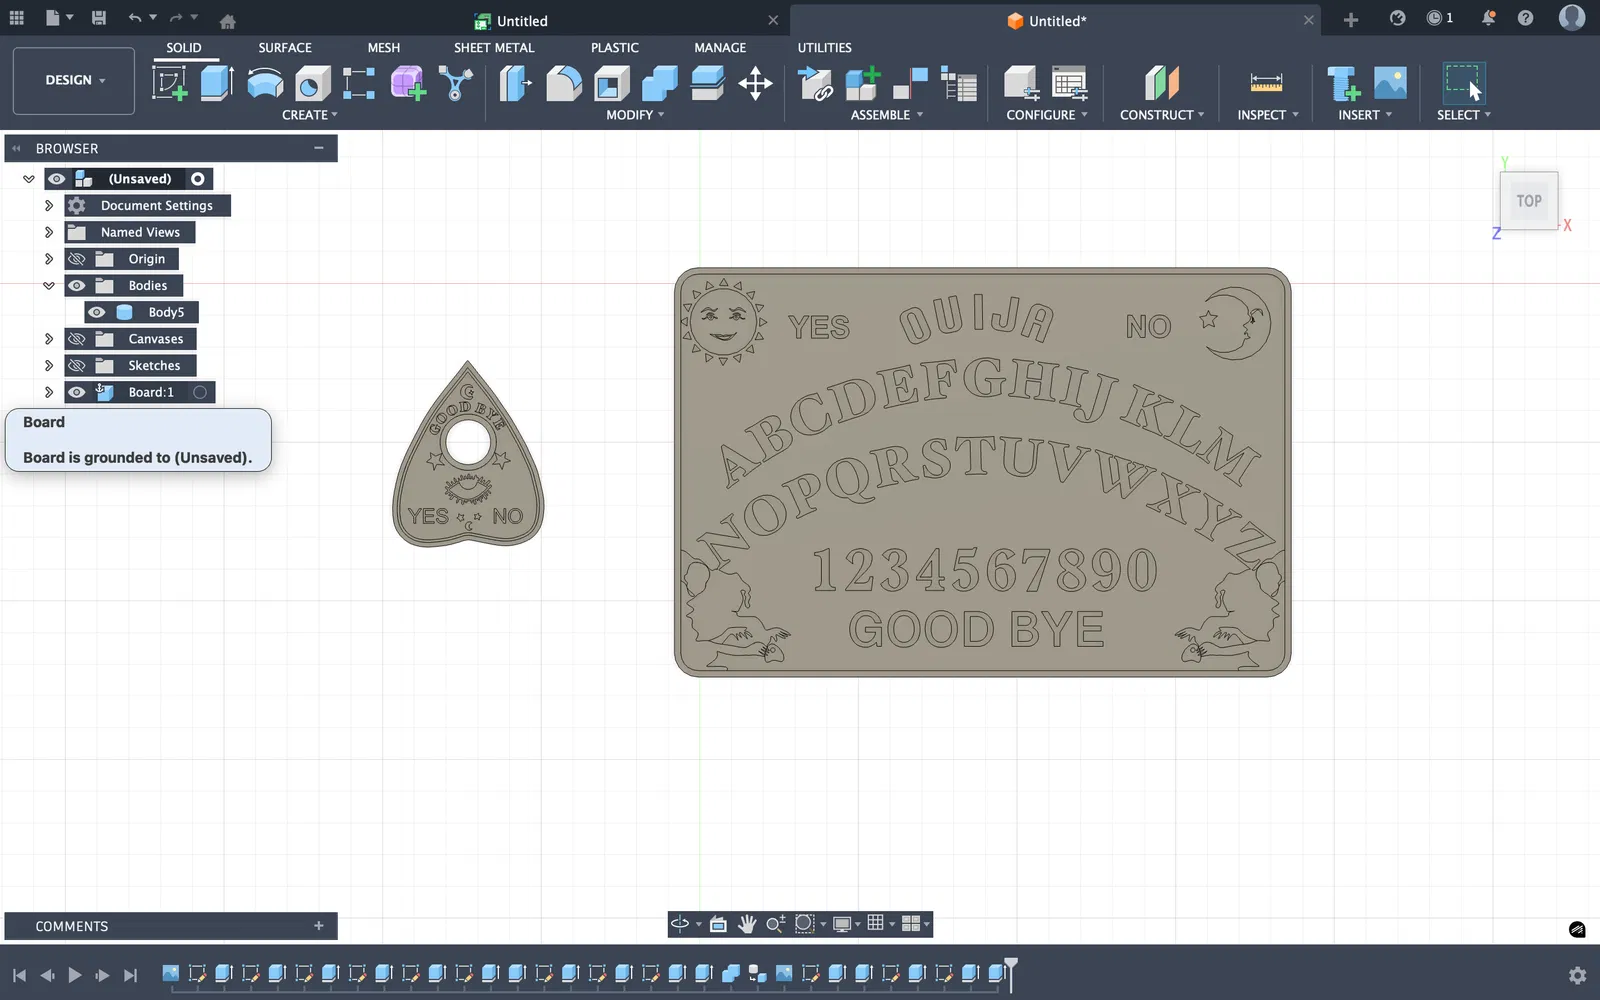The image size is (1600, 1000).
Task: Open the MODIFY dropdown menu
Action: coord(635,115)
